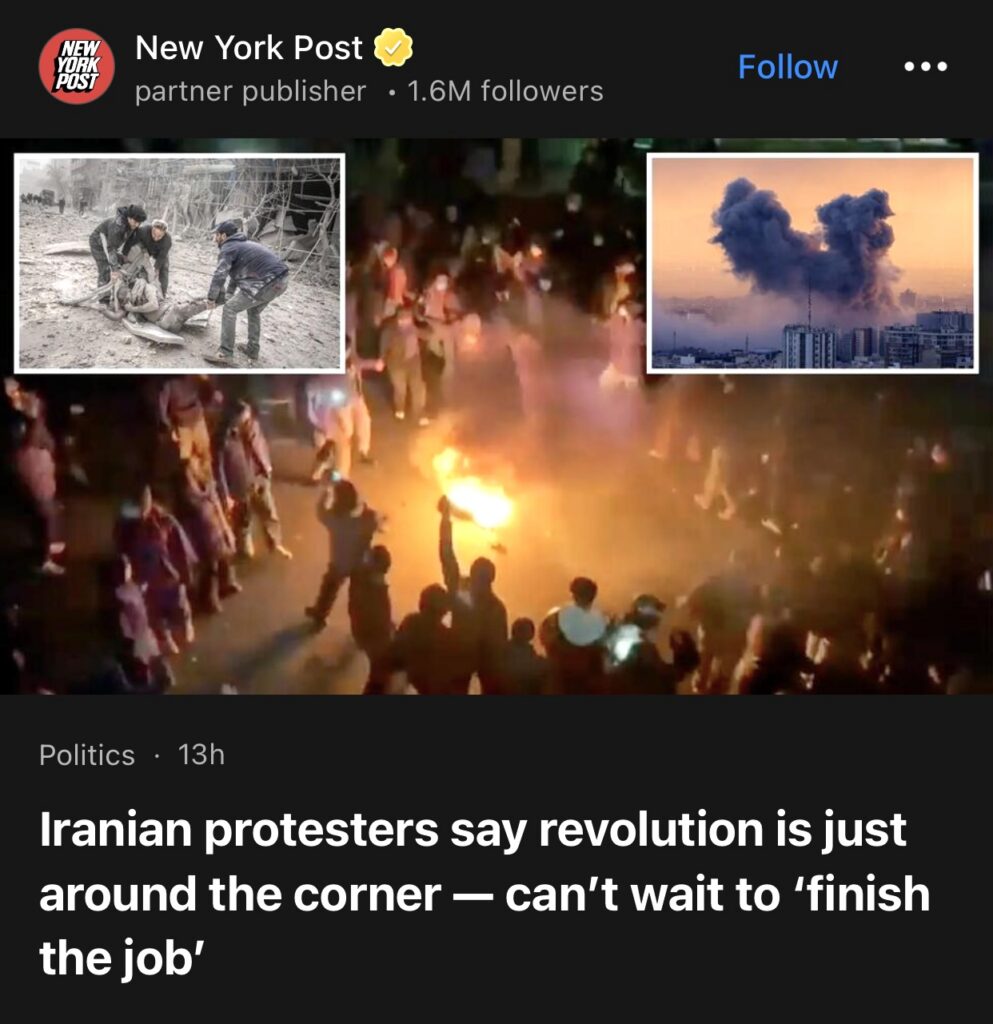This screenshot has height=1024, width=993.
Task: Click the gold verified badge icon
Action: (393, 48)
